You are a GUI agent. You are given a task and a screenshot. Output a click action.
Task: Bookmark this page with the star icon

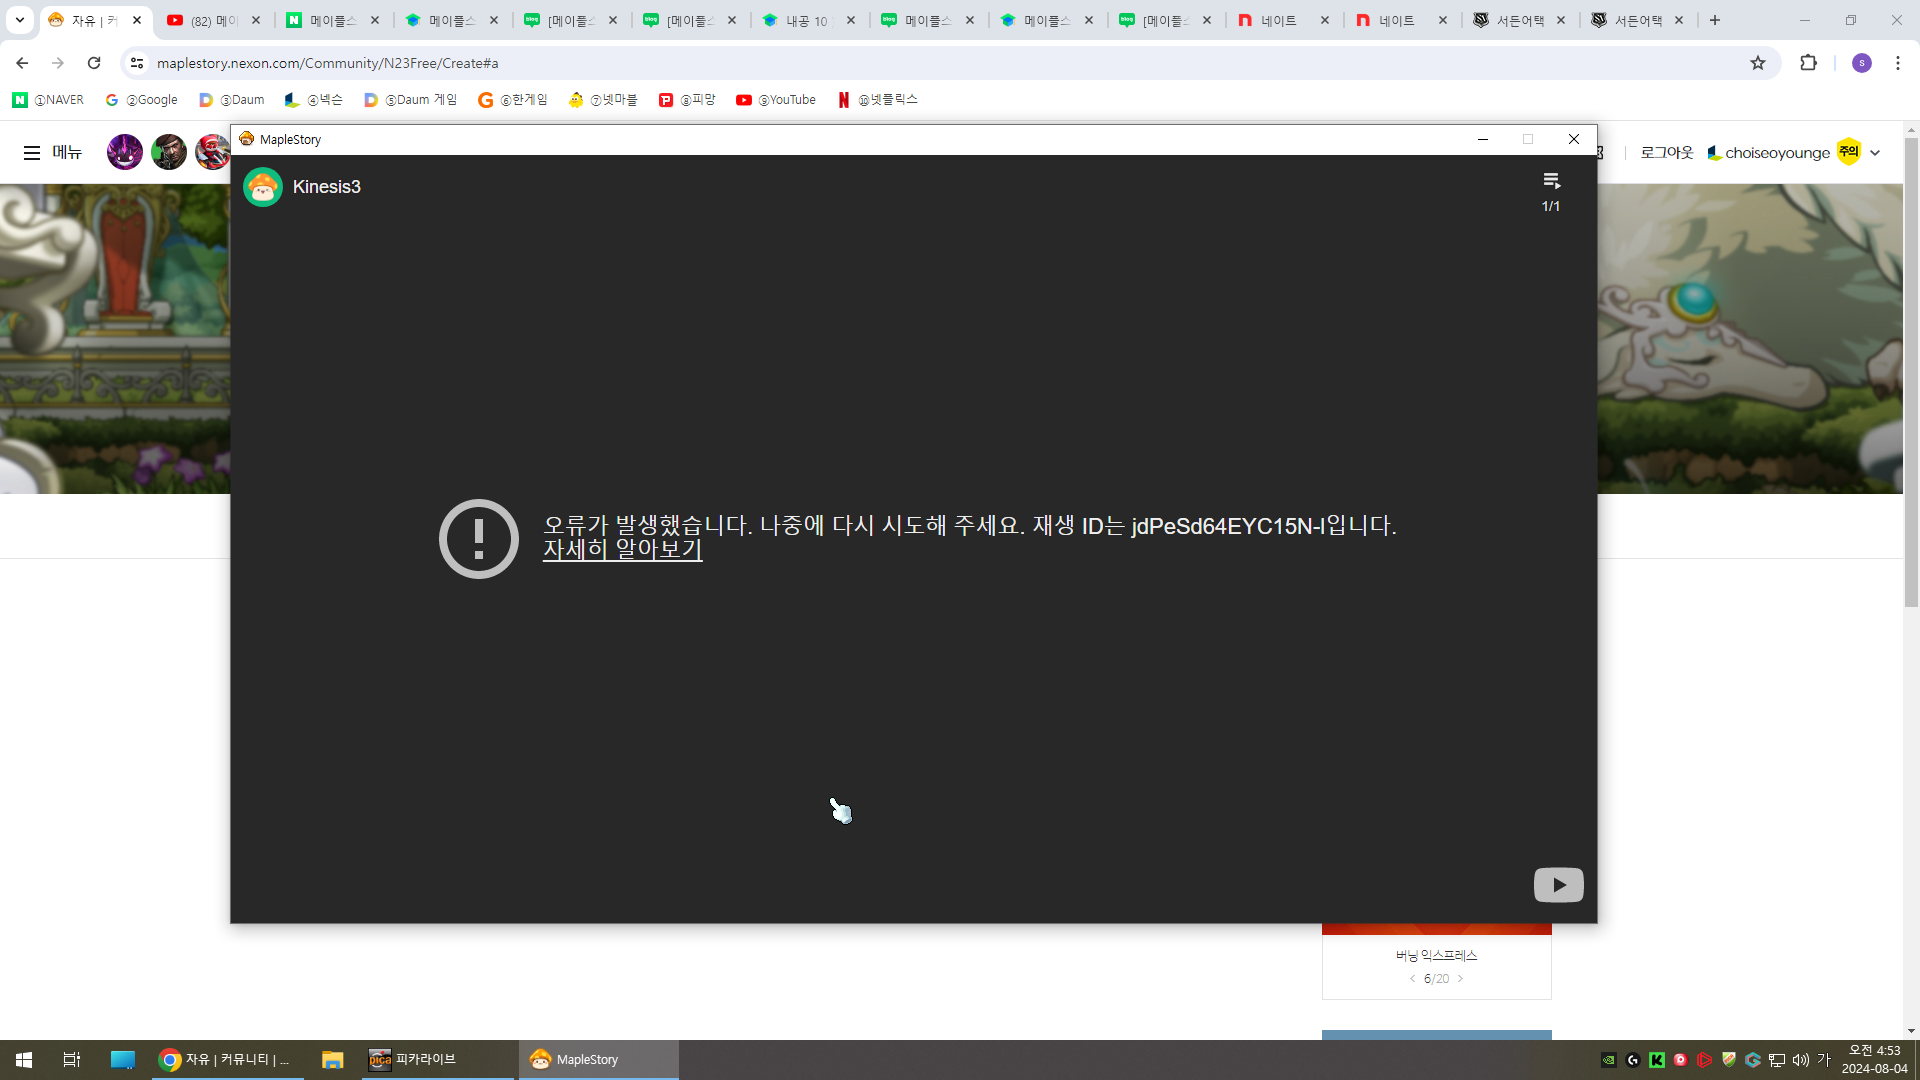[1758, 63]
